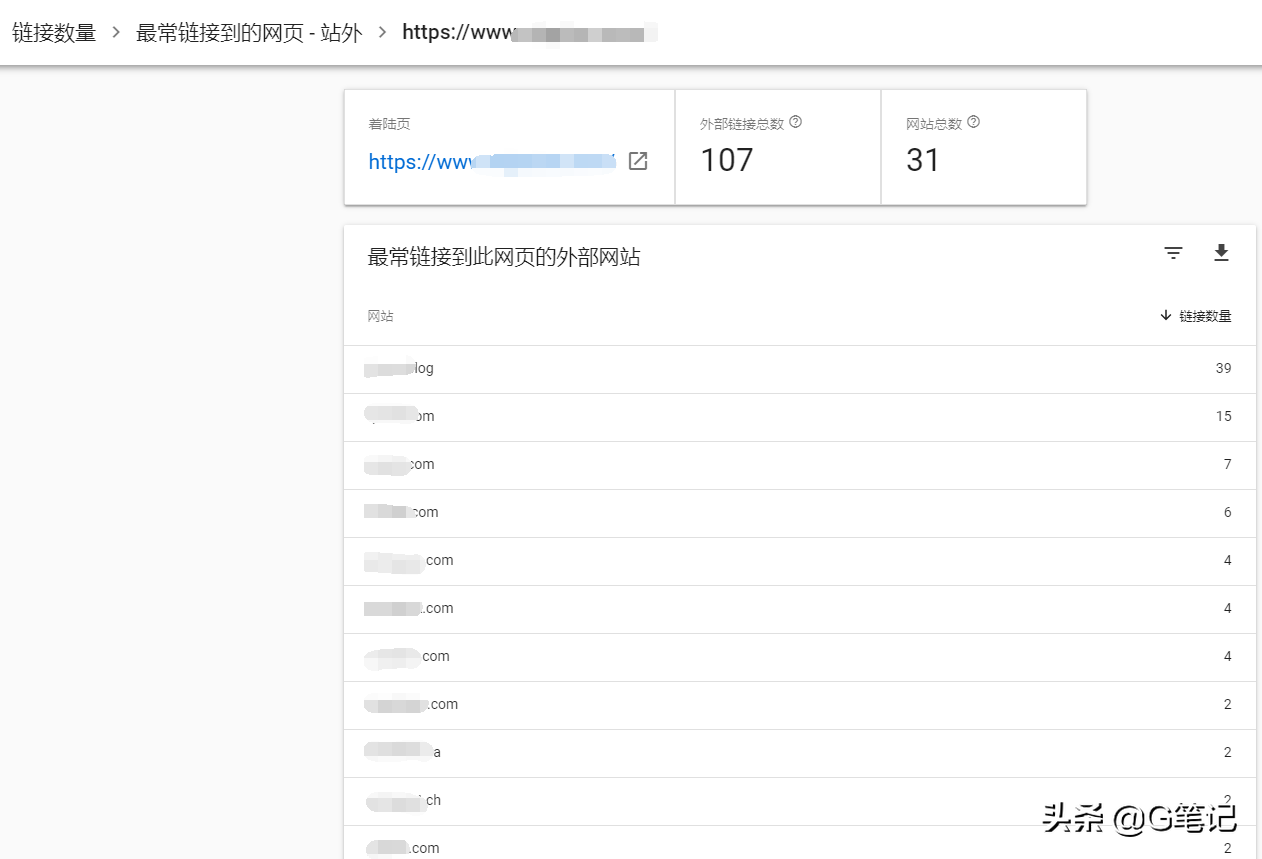Open the landing page external link icon
Image resolution: width=1262 pixels, height=859 pixels.
[638, 161]
